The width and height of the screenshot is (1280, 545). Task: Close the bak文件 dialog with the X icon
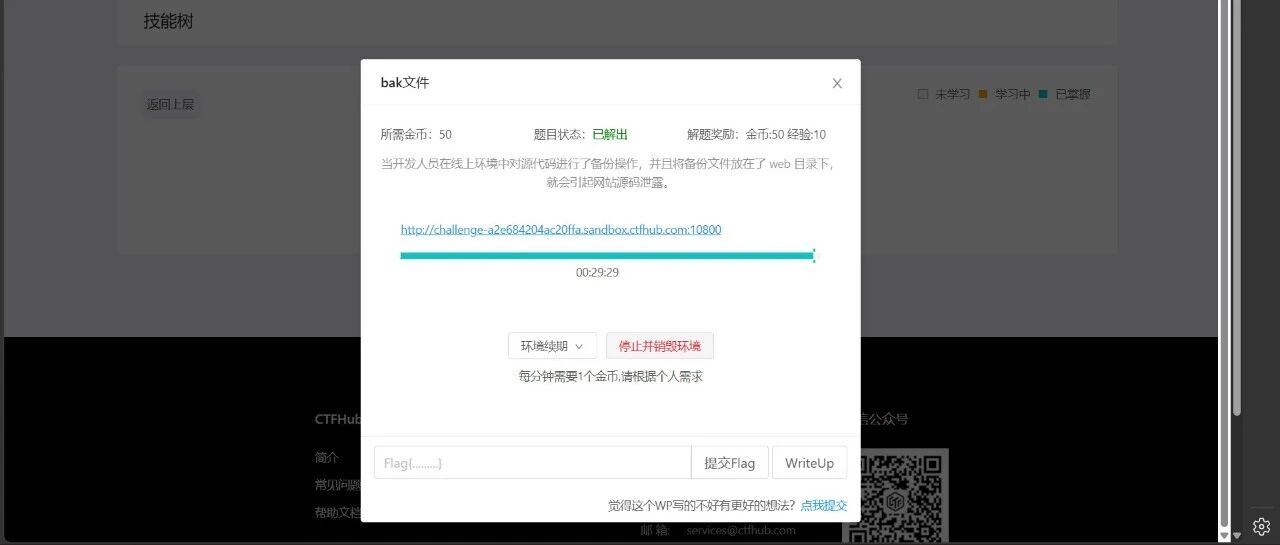(837, 83)
